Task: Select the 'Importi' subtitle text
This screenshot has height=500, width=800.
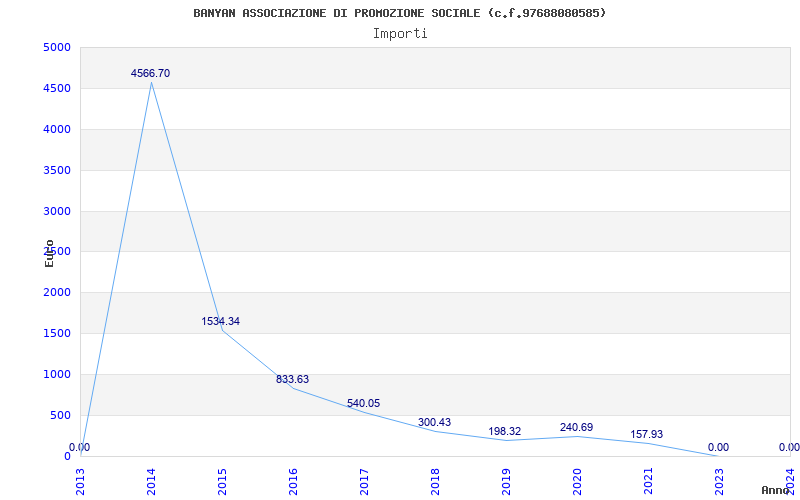Action: [x=400, y=34]
